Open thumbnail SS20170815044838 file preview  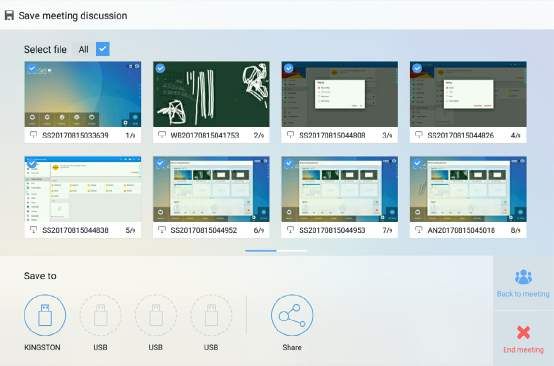point(83,189)
